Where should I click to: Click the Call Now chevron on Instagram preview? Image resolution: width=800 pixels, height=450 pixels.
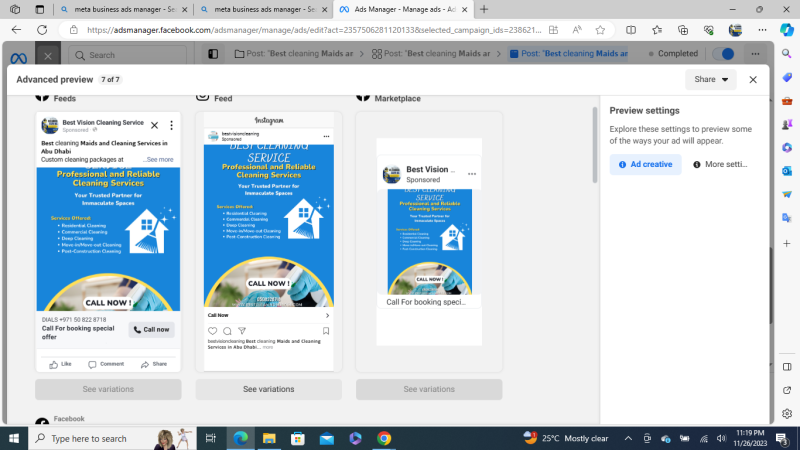(327, 315)
